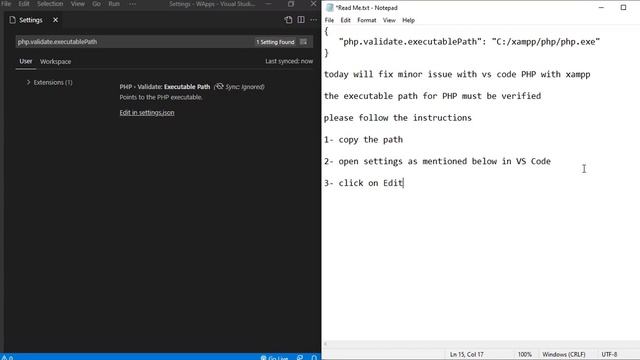Click the 'please follow the instructions' line
640x360 pixels.
[x=398, y=118]
